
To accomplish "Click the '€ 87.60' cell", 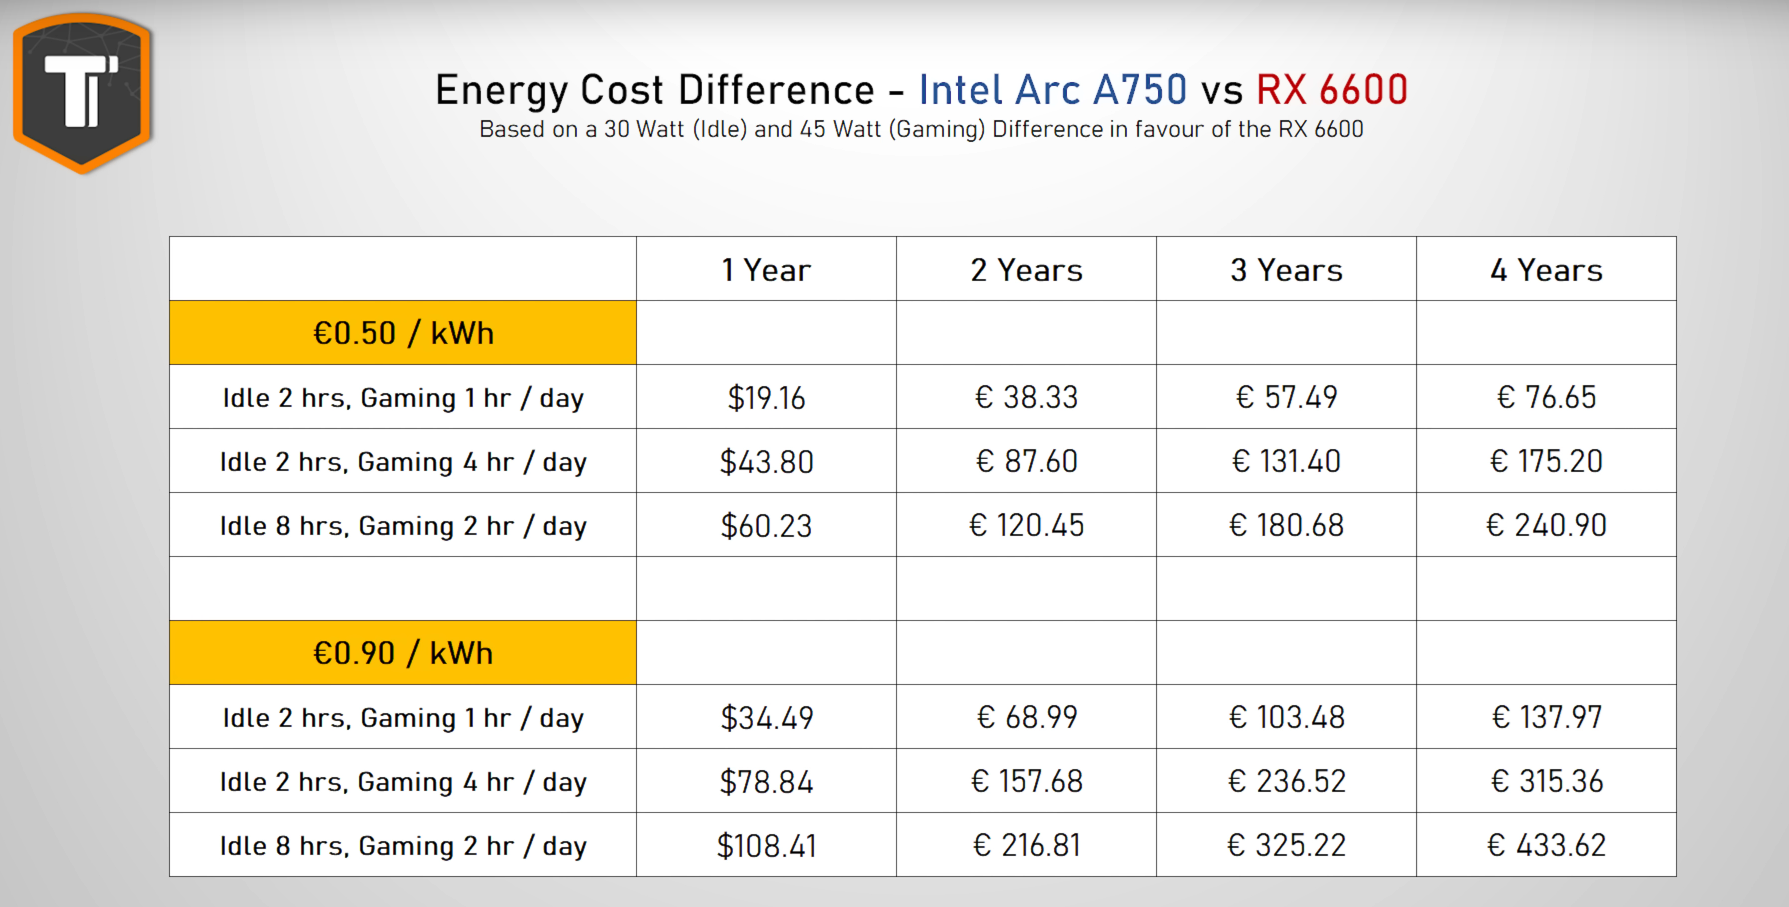I will pyautogui.click(x=1027, y=461).
